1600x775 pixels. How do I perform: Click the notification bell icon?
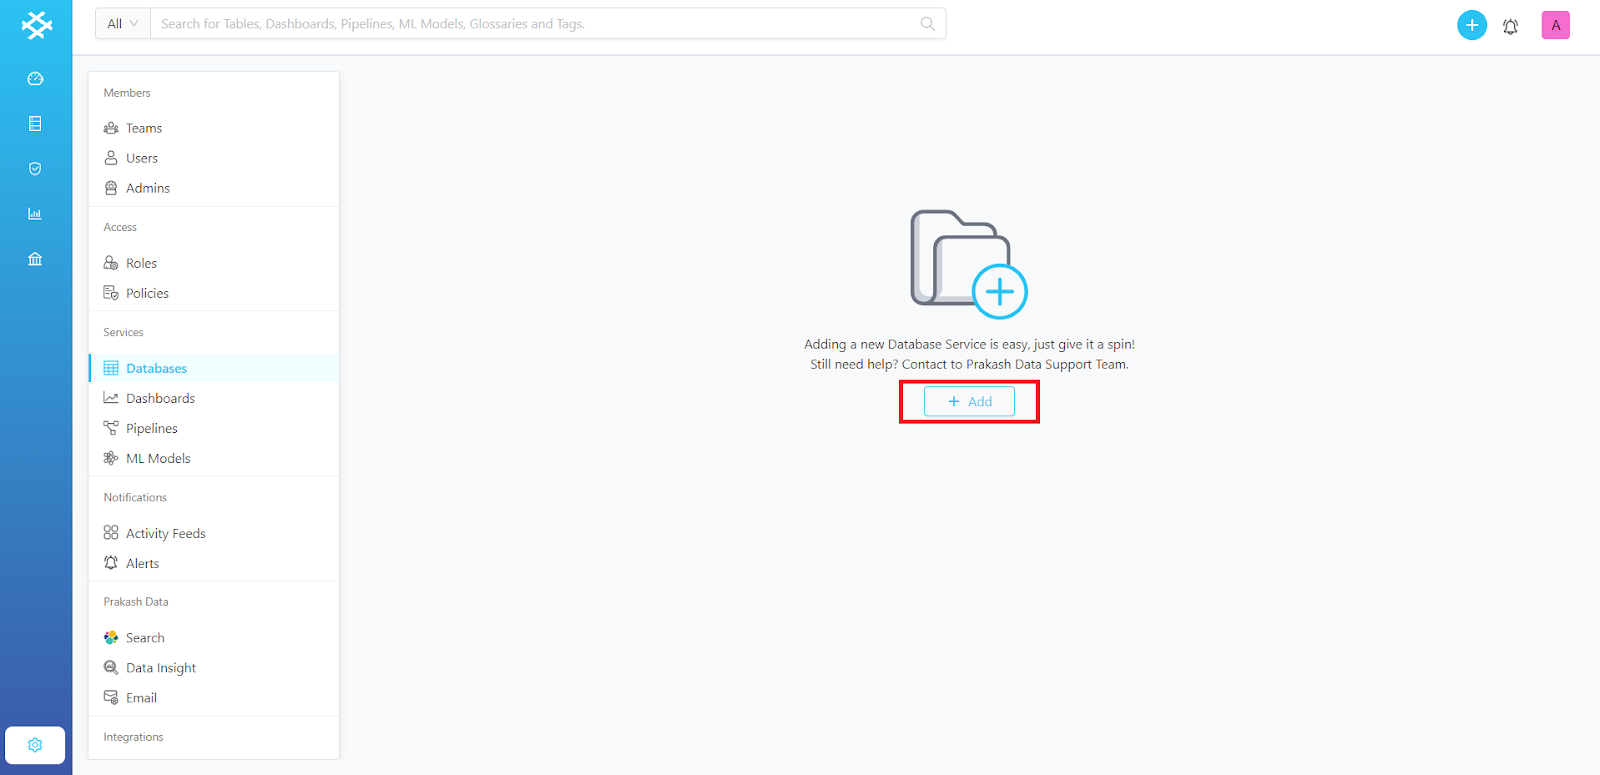[x=1510, y=26]
